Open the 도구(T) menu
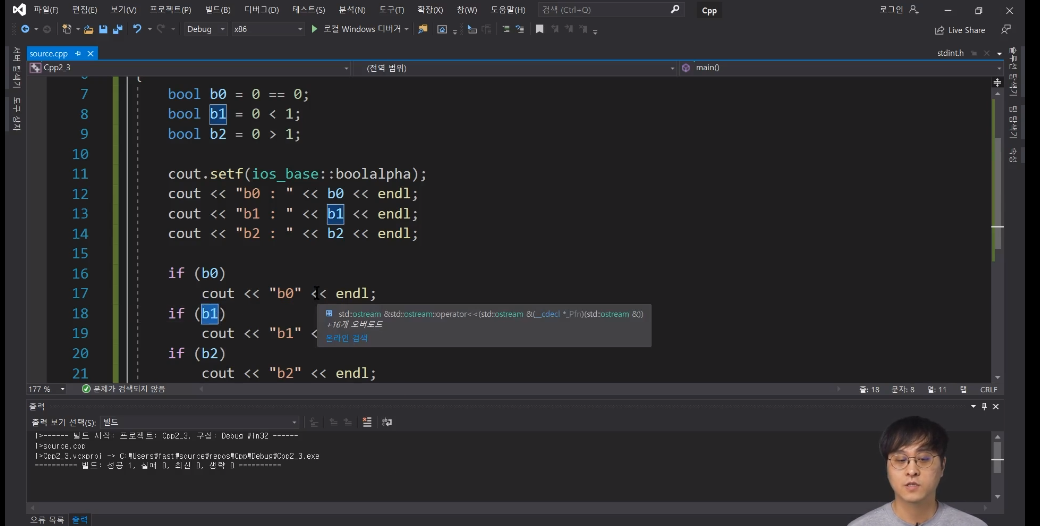This screenshot has width=1040, height=526. [x=391, y=9]
